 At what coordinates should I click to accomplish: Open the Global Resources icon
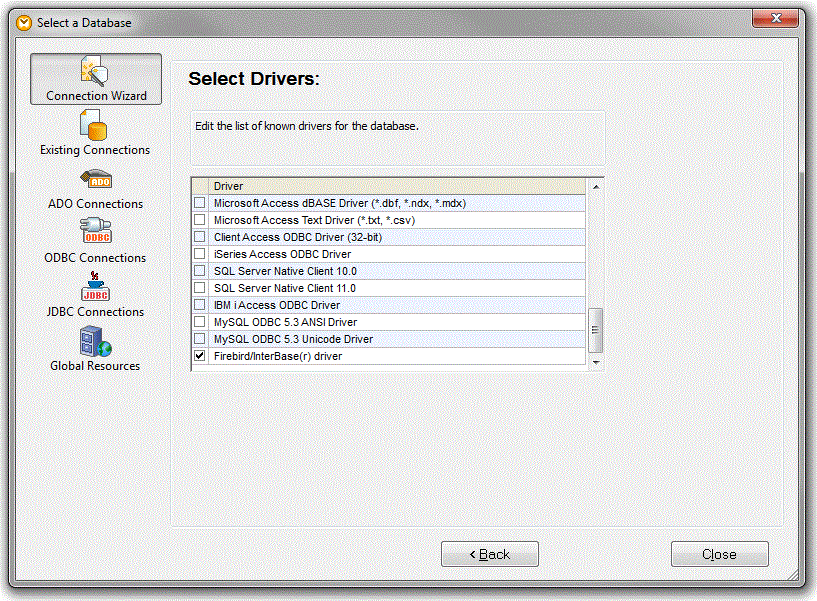point(96,341)
